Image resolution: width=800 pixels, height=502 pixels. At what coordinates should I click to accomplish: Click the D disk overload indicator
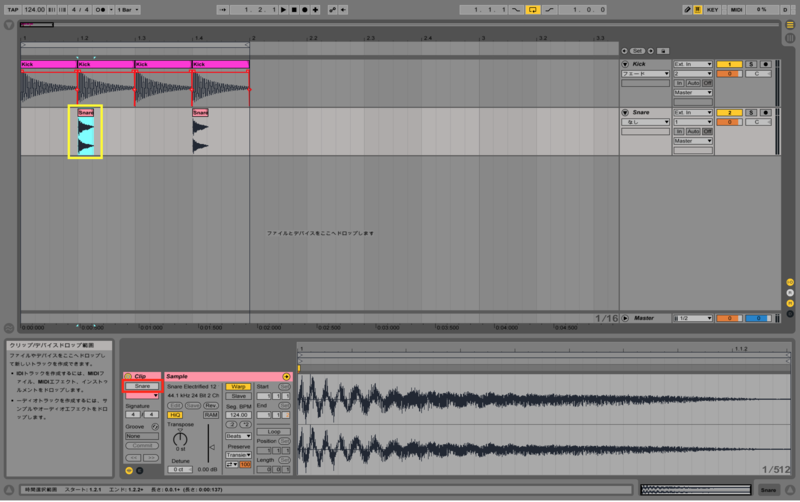[785, 10]
